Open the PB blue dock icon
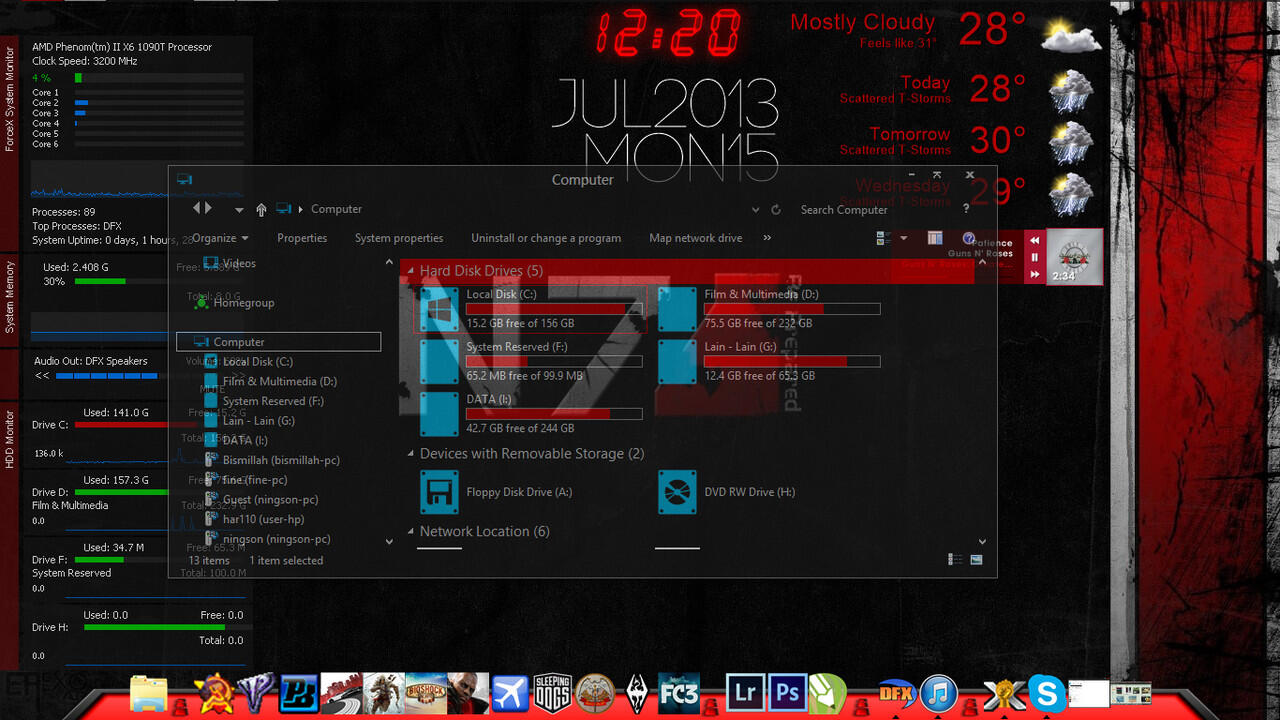The image size is (1280, 720). (297, 693)
